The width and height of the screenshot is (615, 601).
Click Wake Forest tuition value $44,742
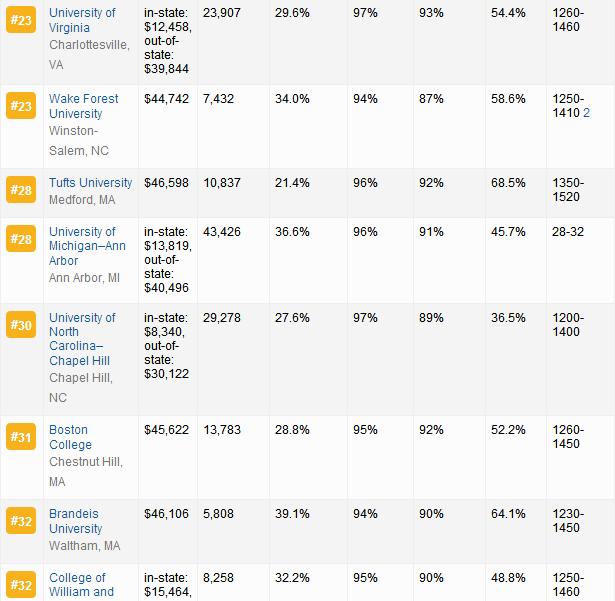pos(165,99)
